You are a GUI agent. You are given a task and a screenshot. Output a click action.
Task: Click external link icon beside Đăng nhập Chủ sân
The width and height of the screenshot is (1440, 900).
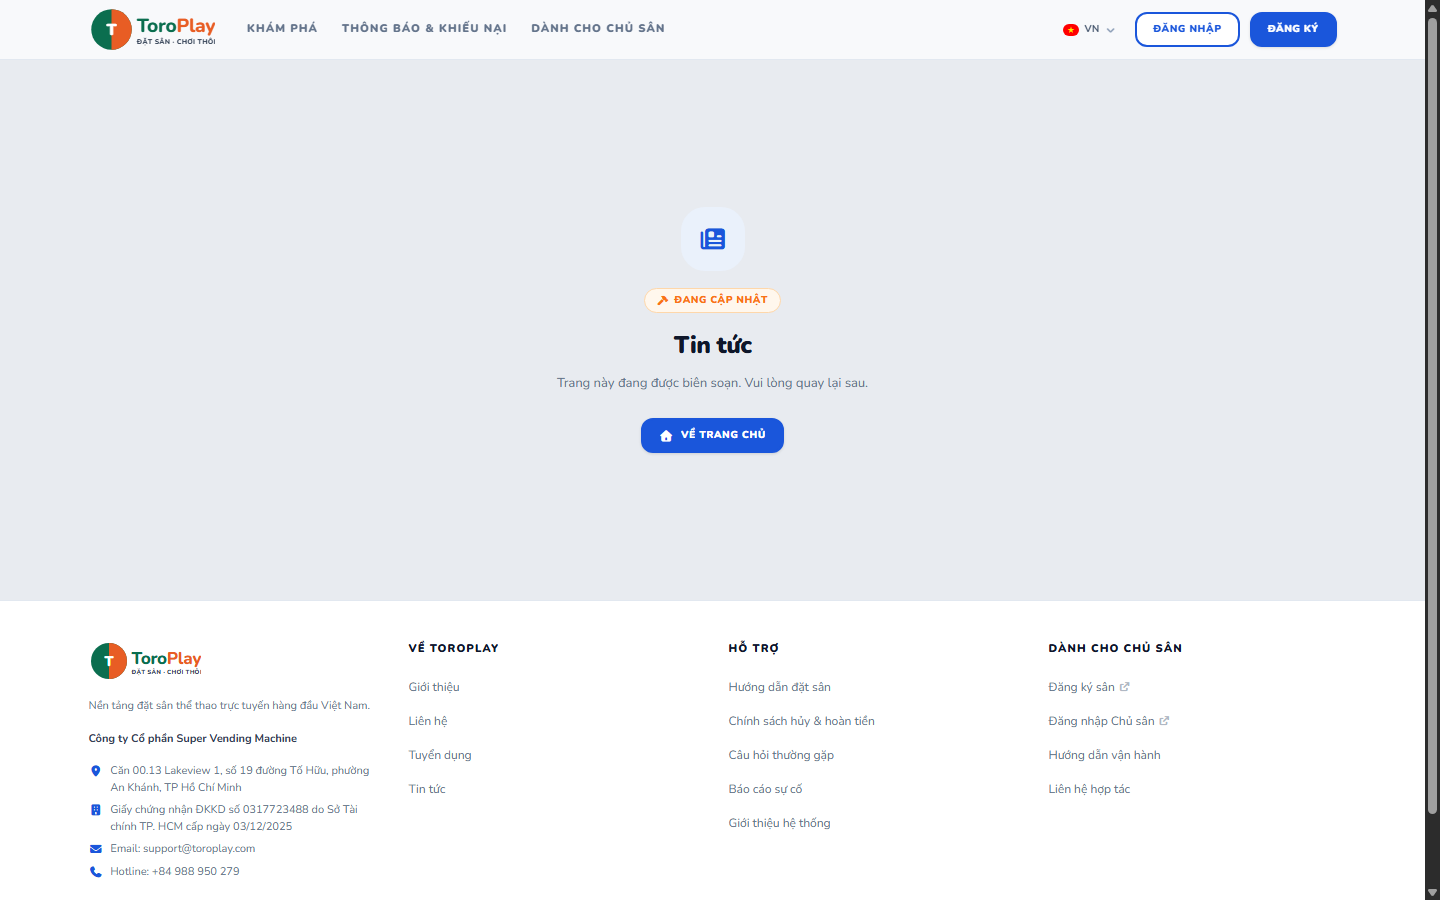[1164, 721]
